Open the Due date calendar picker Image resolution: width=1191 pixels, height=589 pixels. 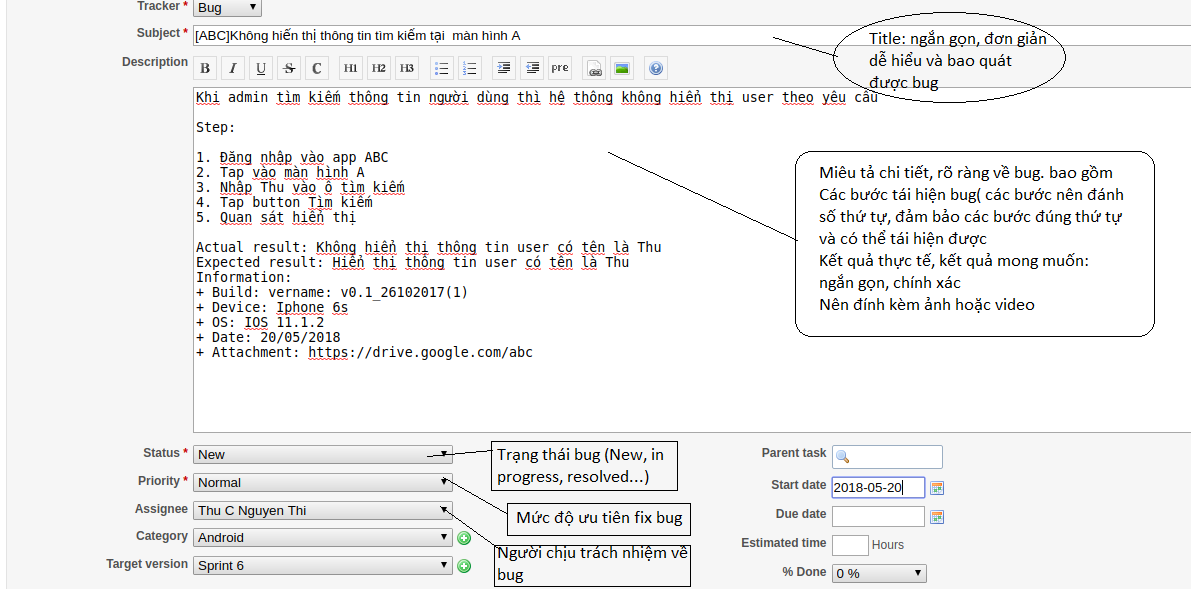click(x=937, y=517)
